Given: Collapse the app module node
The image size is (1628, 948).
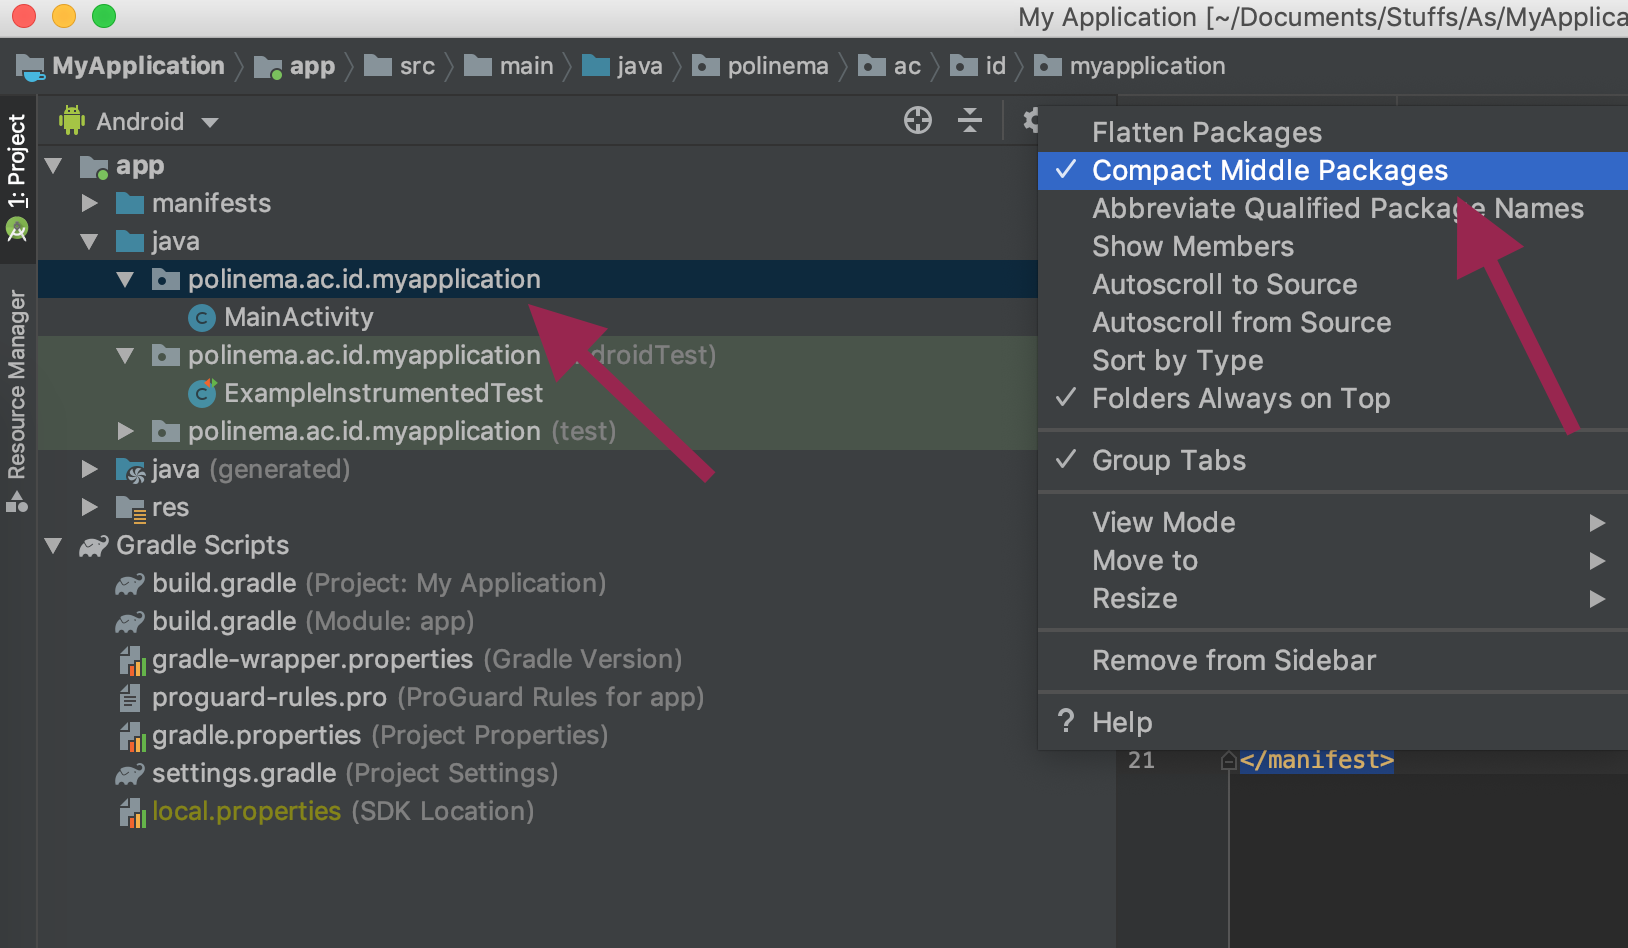Looking at the screenshot, I should (x=54, y=166).
